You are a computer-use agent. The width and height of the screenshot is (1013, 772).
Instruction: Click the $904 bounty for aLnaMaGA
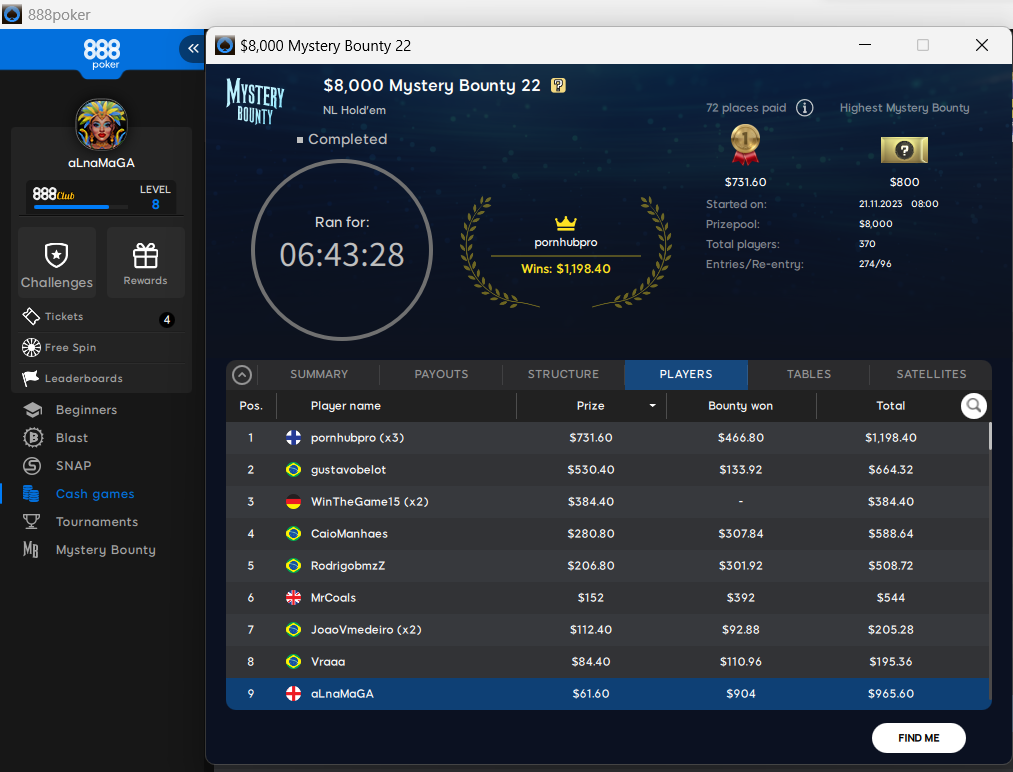[x=740, y=694]
